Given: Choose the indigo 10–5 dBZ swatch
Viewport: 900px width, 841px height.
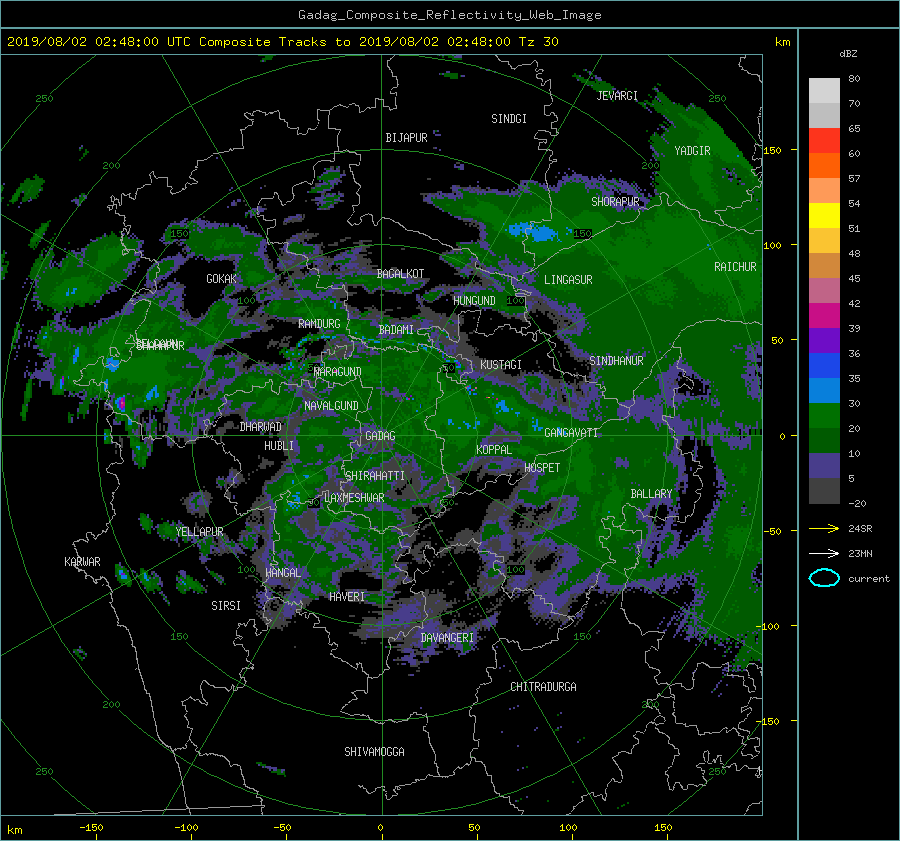Looking at the screenshot, I should (824, 466).
